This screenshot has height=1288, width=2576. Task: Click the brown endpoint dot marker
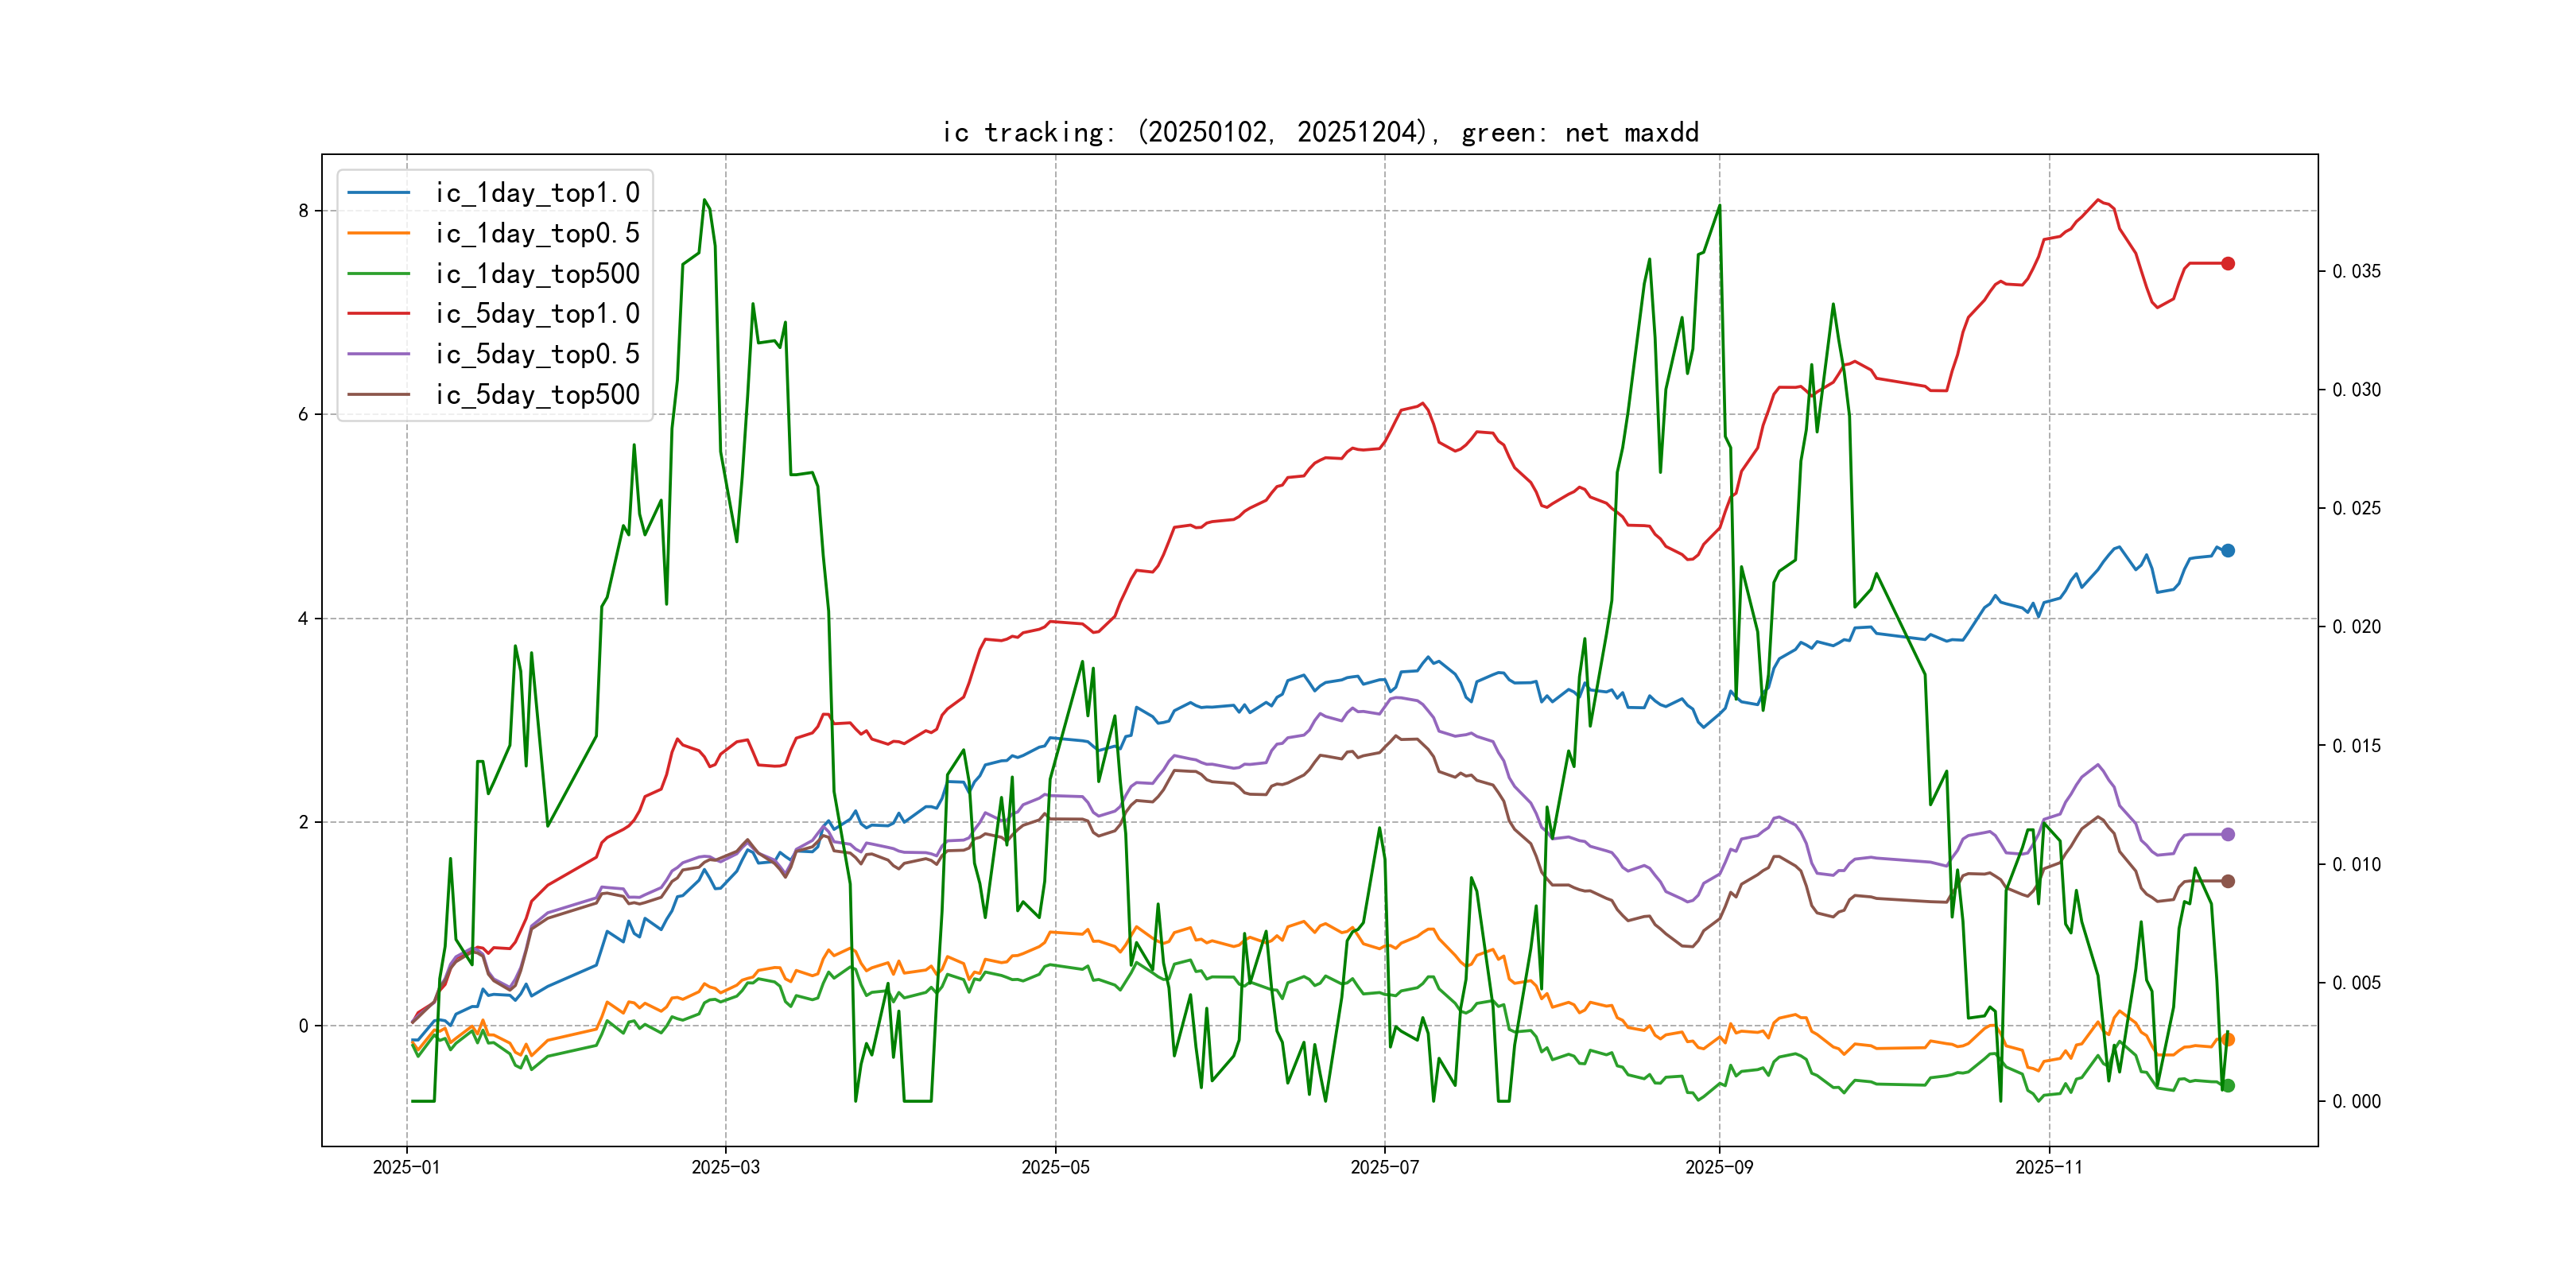[x=2228, y=881]
